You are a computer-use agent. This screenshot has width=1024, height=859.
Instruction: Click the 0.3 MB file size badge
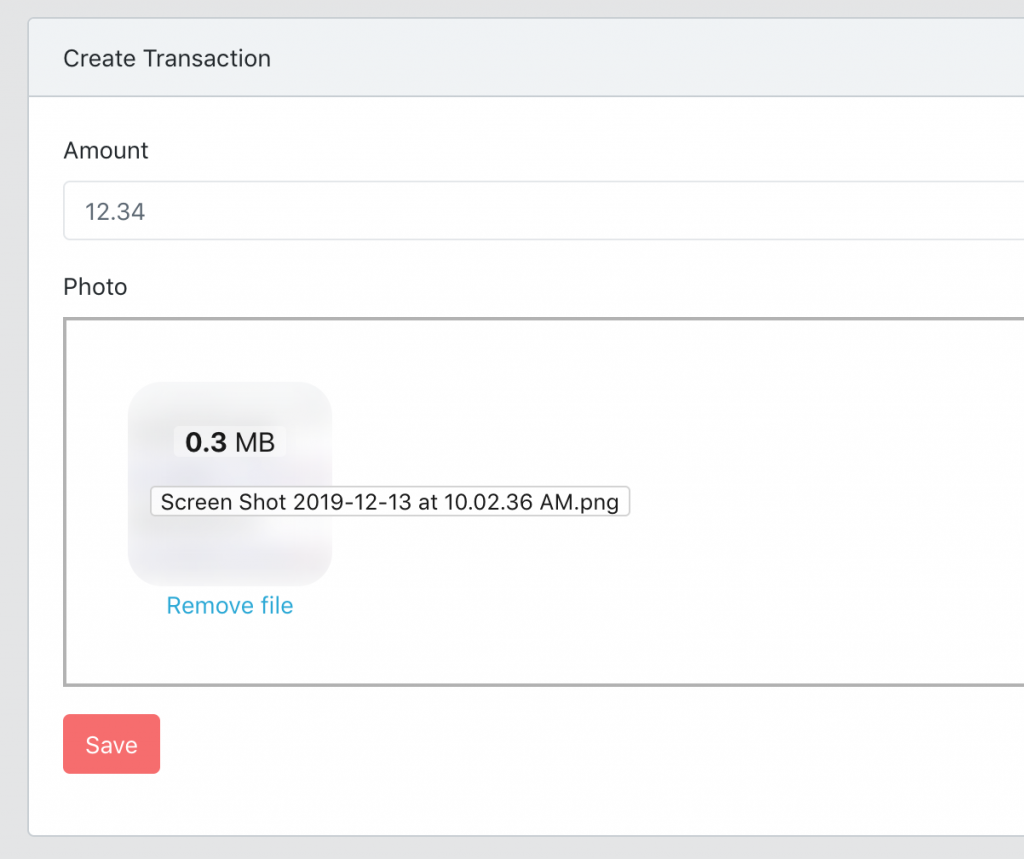230,442
